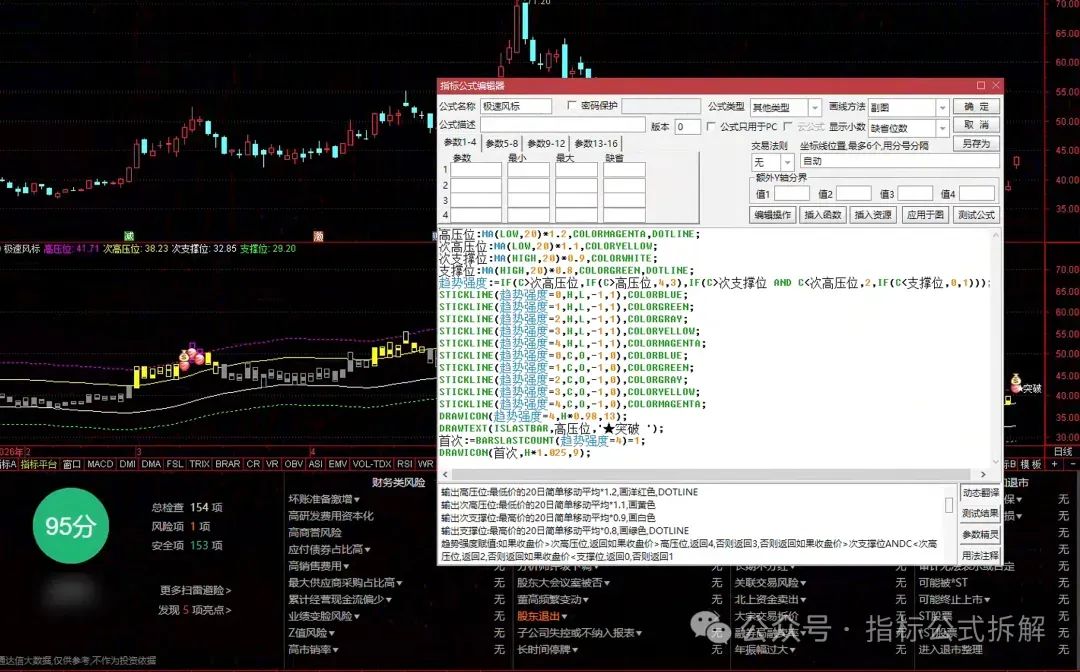This screenshot has height=672, width=1080.
Task: Switch to 参数9-12 tab
Action: point(546,143)
